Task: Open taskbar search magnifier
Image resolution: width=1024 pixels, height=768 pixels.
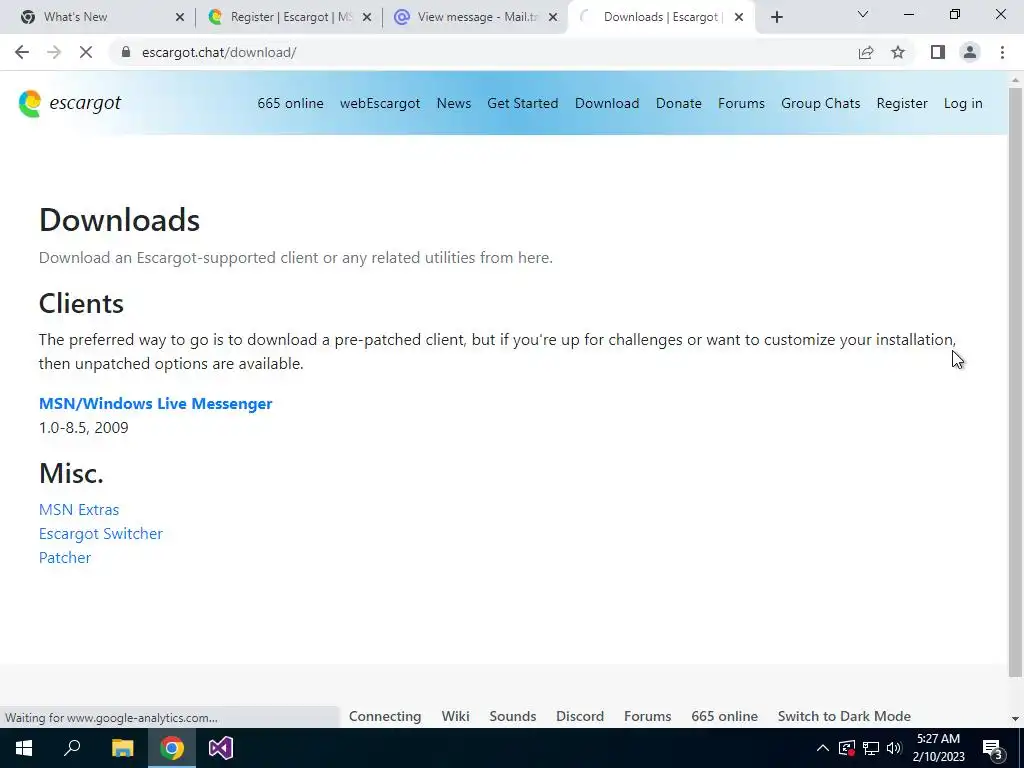Action: coord(72,748)
